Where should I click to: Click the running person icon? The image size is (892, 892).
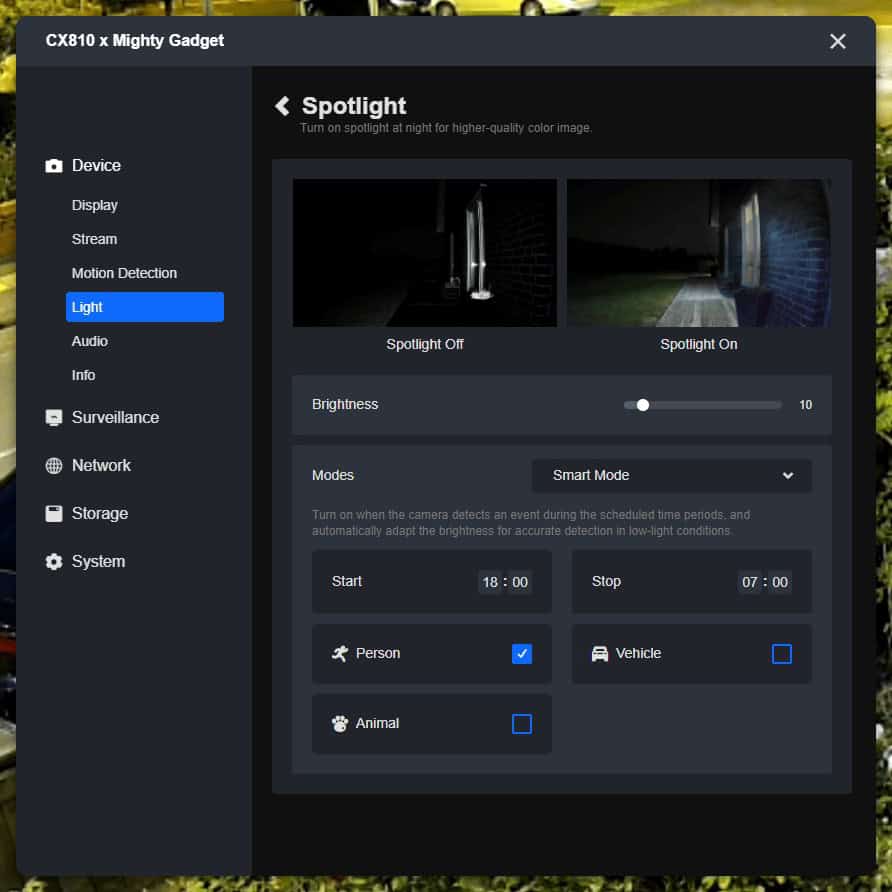[340, 653]
